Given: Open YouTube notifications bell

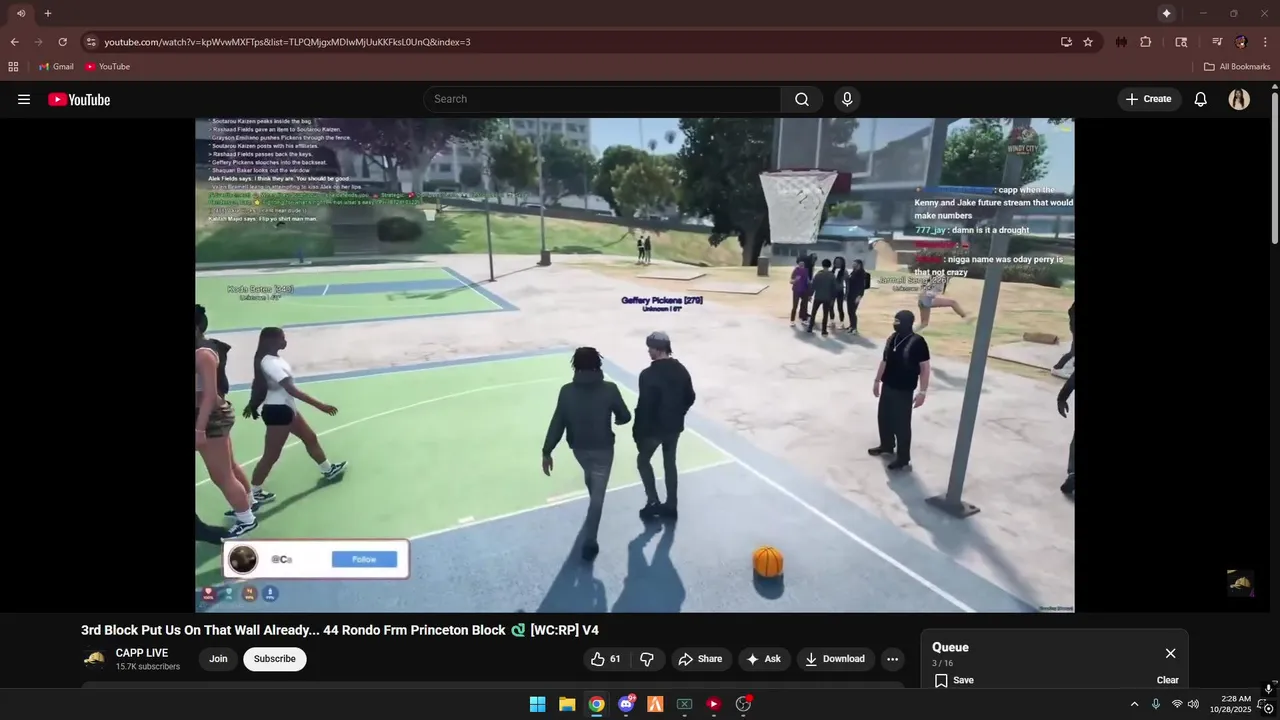Looking at the screenshot, I should tap(1201, 99).
